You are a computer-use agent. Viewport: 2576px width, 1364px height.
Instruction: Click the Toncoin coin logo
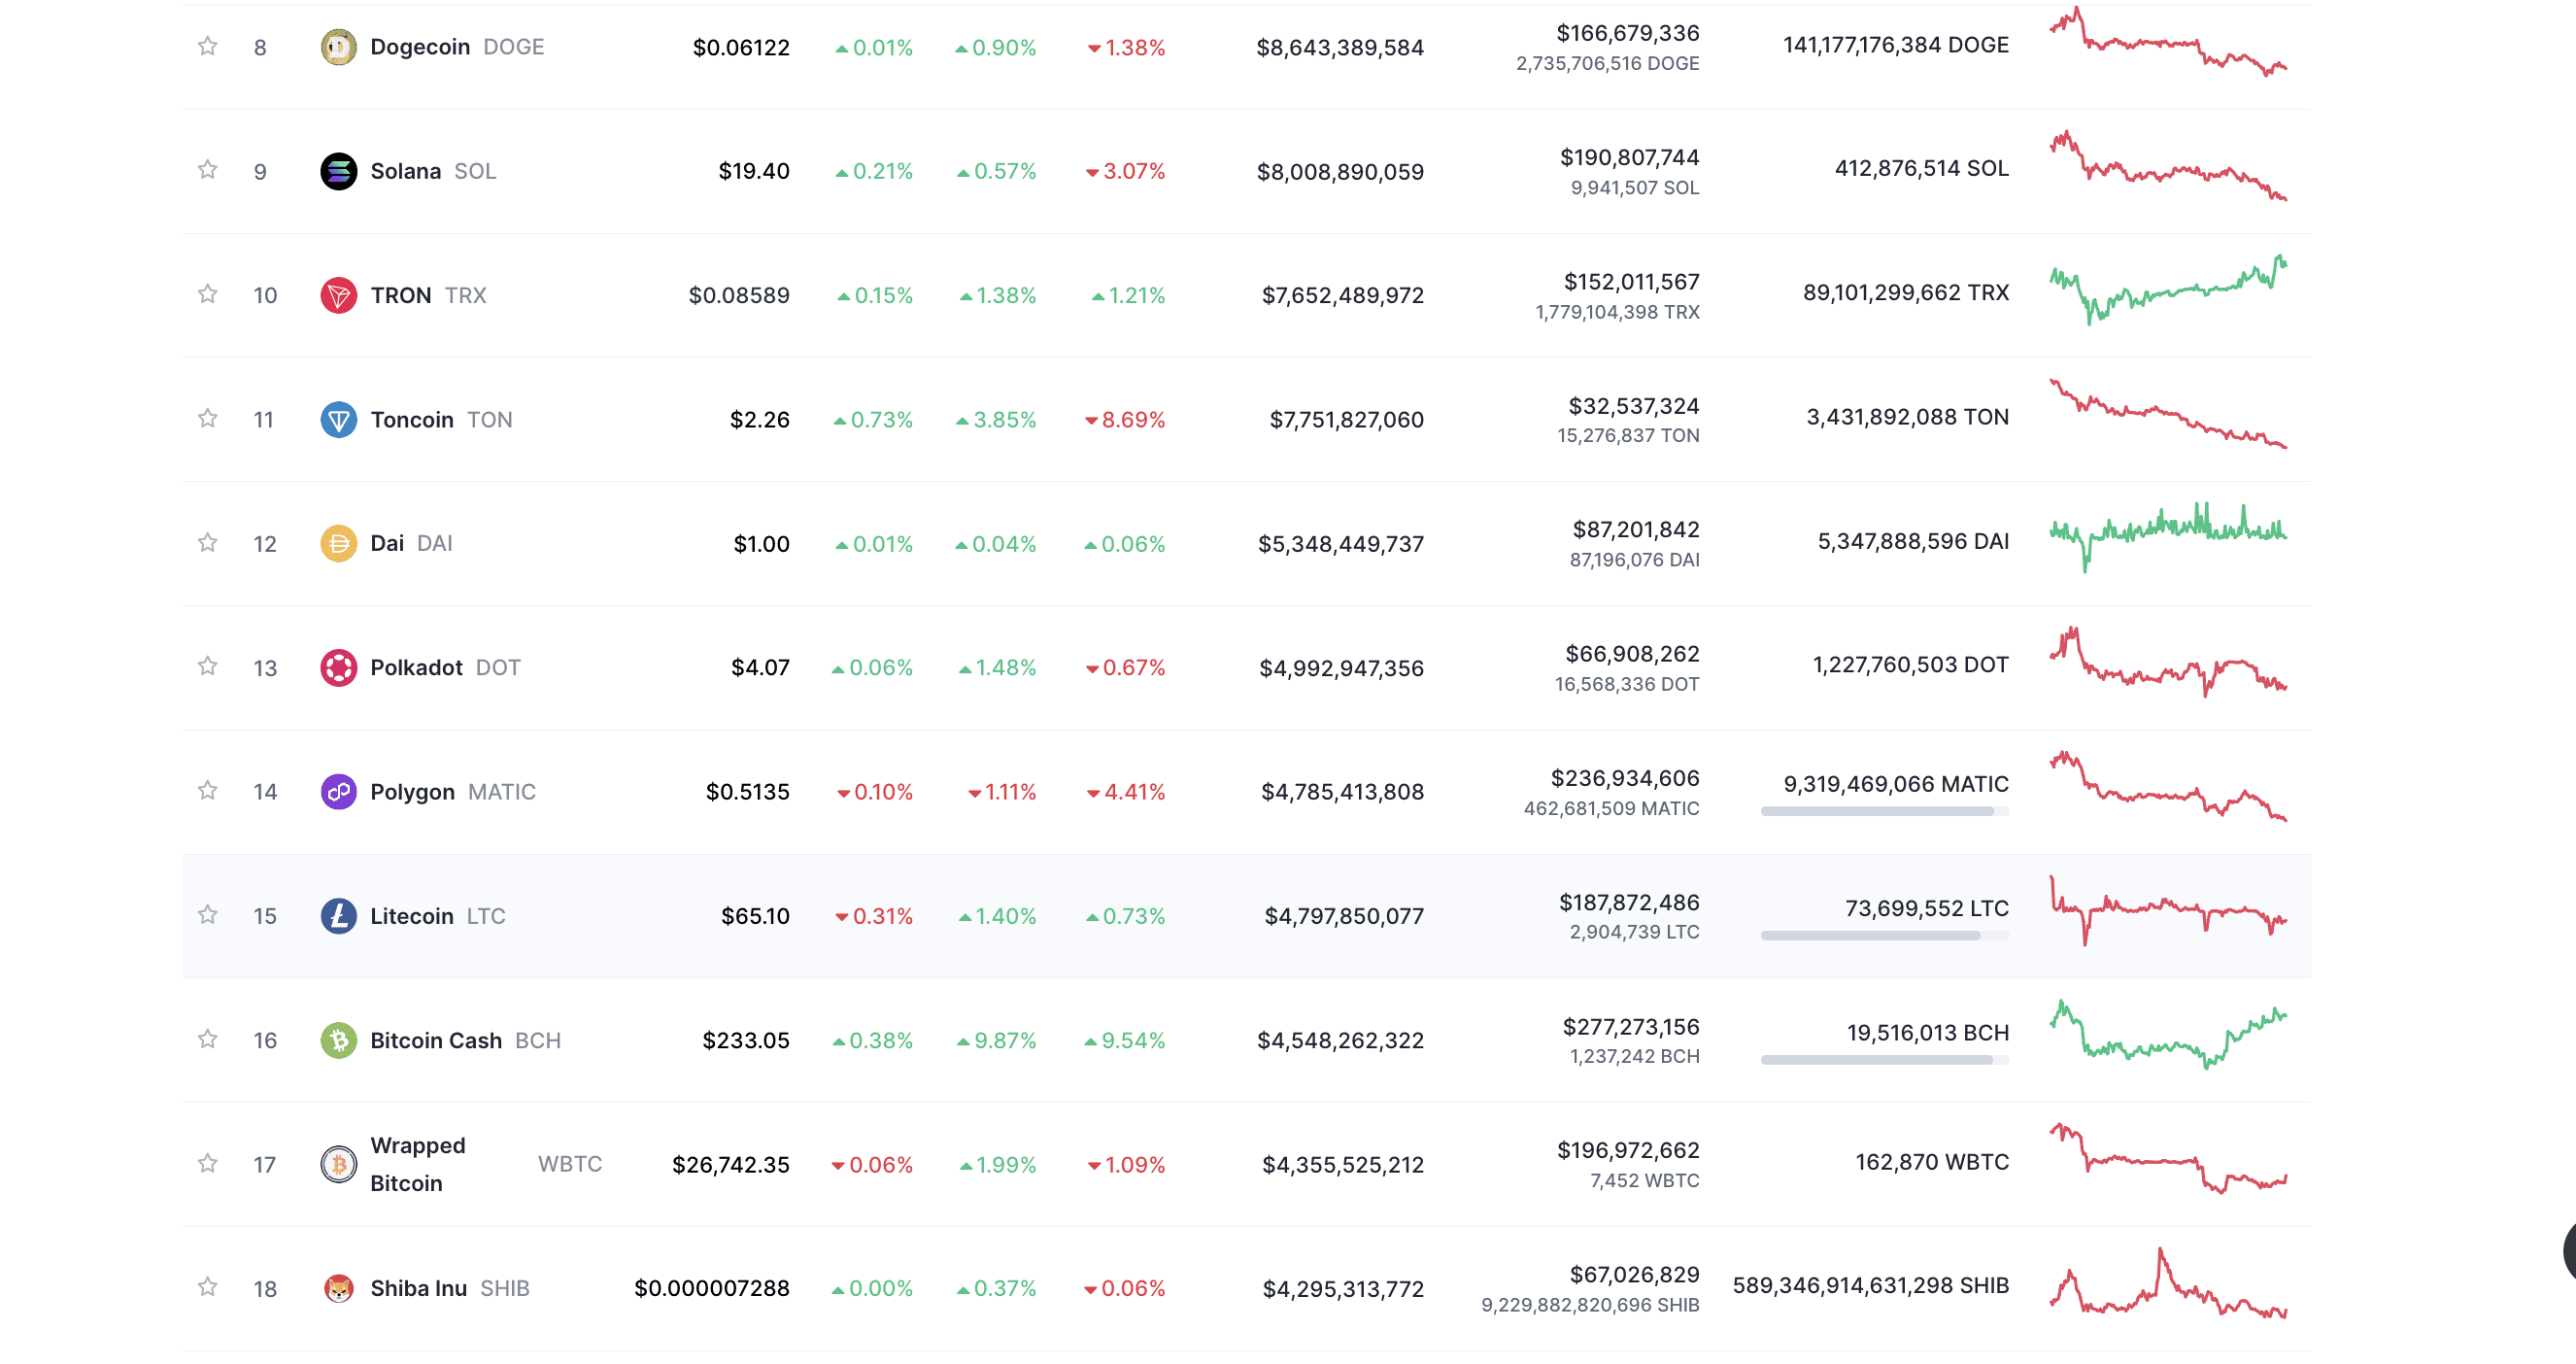pos(338,419)
